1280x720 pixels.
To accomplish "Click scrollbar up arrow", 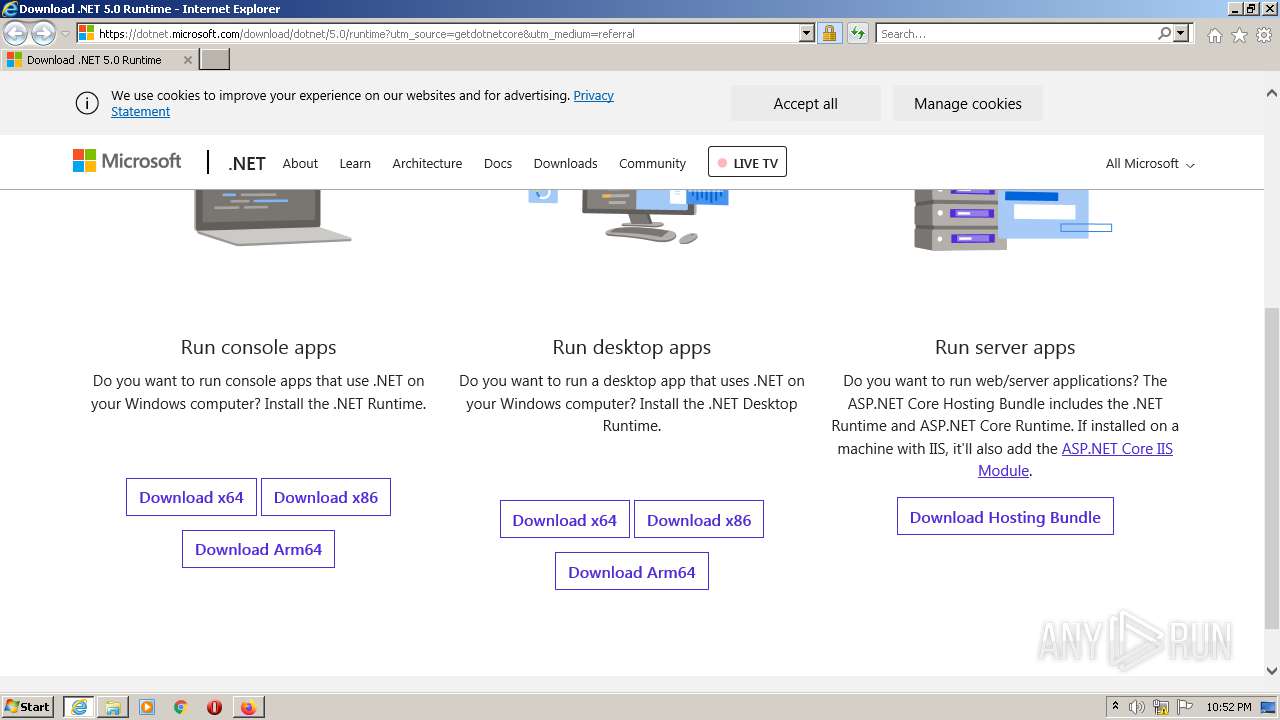I will pos(1272,93).
